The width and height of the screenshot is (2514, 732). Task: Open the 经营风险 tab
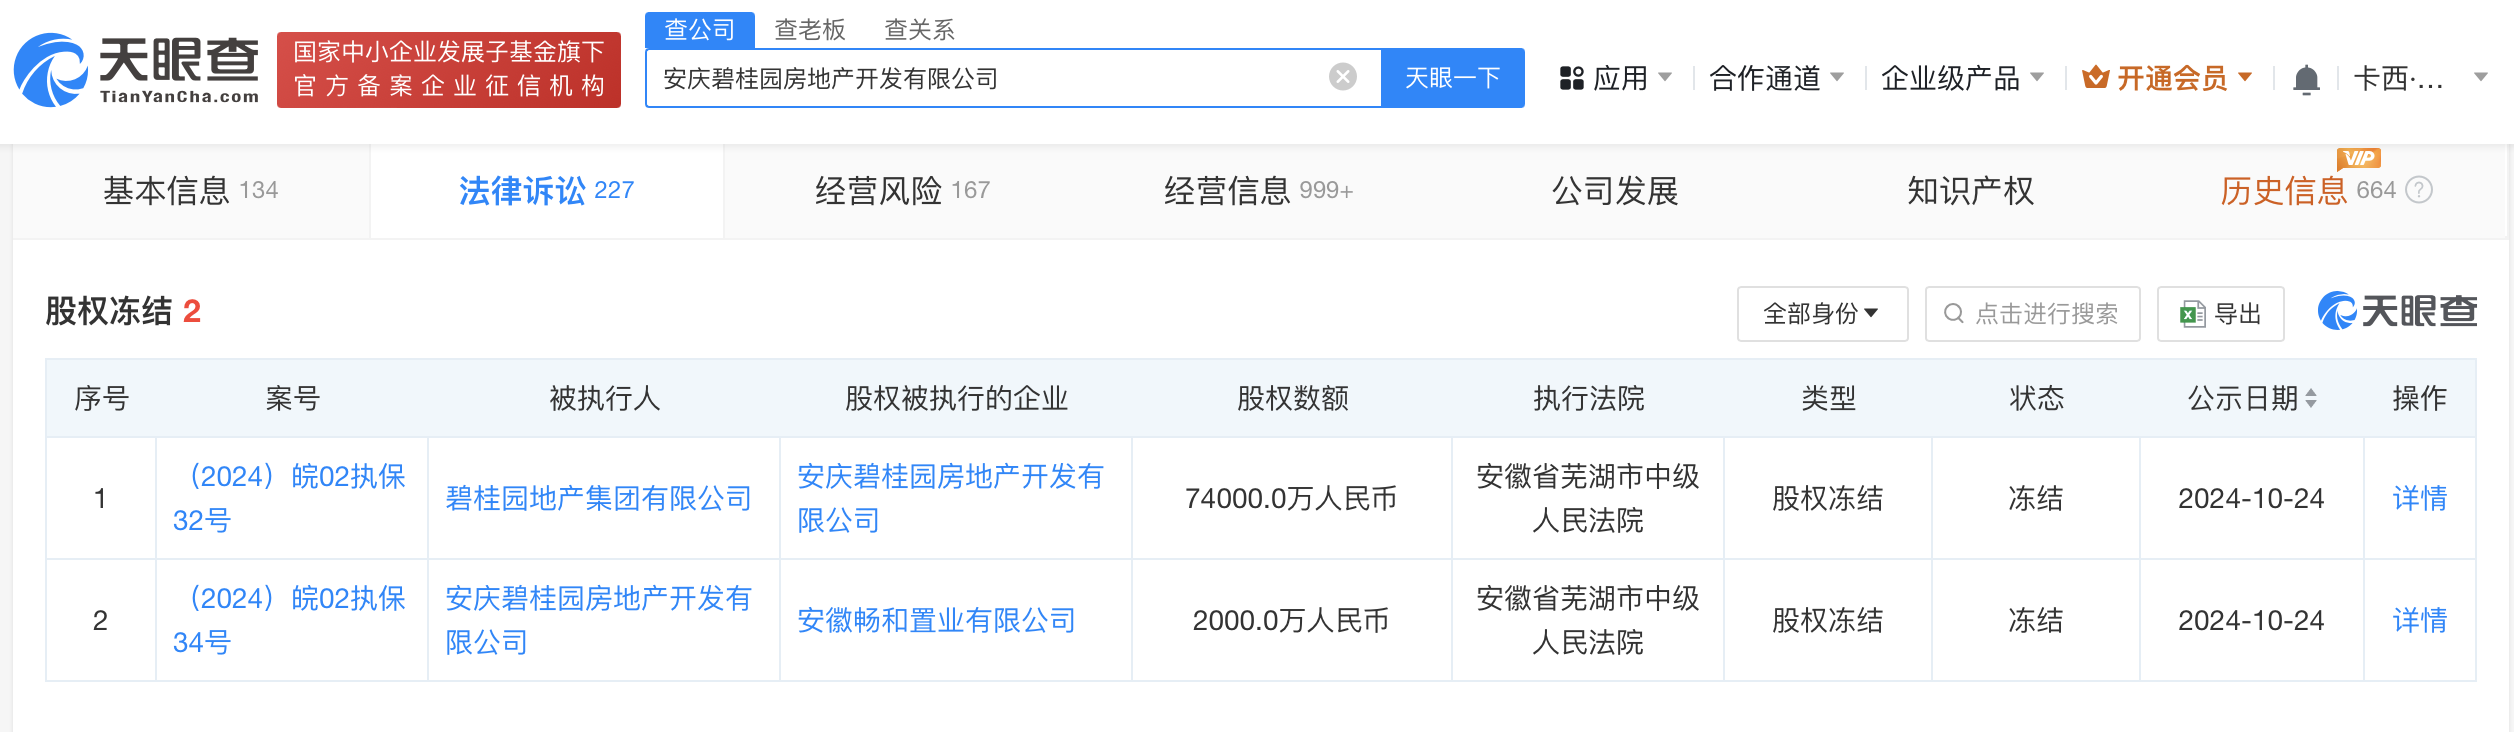pyautogui.click(x=902, y=190)
